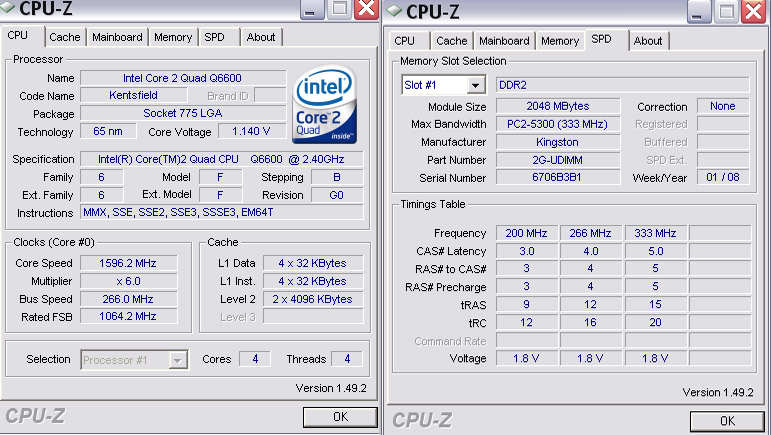Open About tab in right CPU-Z window

[648, 41]
